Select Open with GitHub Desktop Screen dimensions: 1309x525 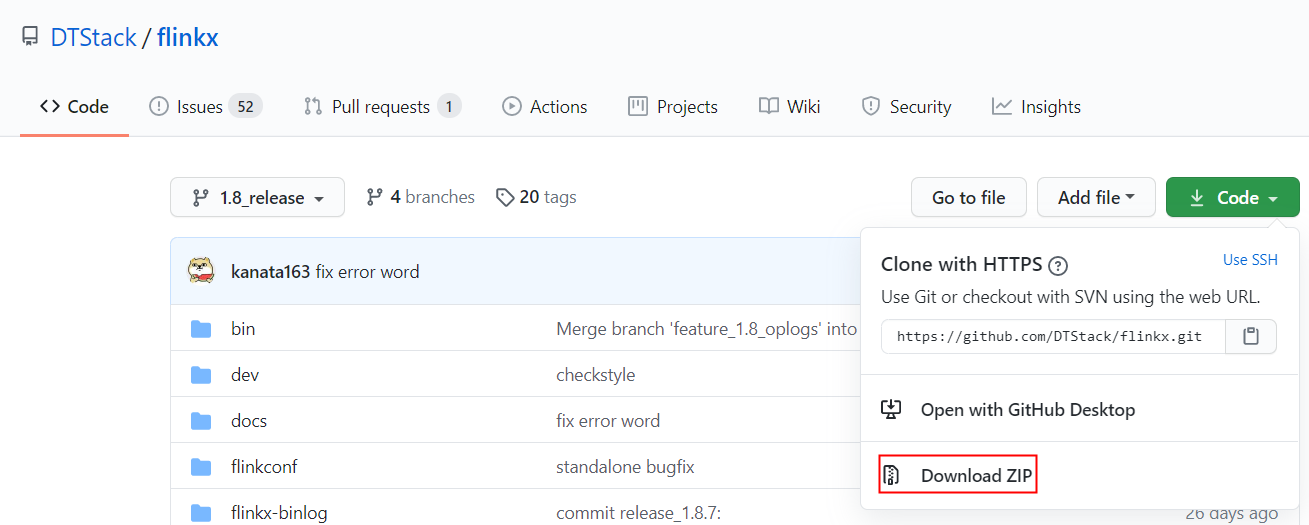pos(1008,409)
